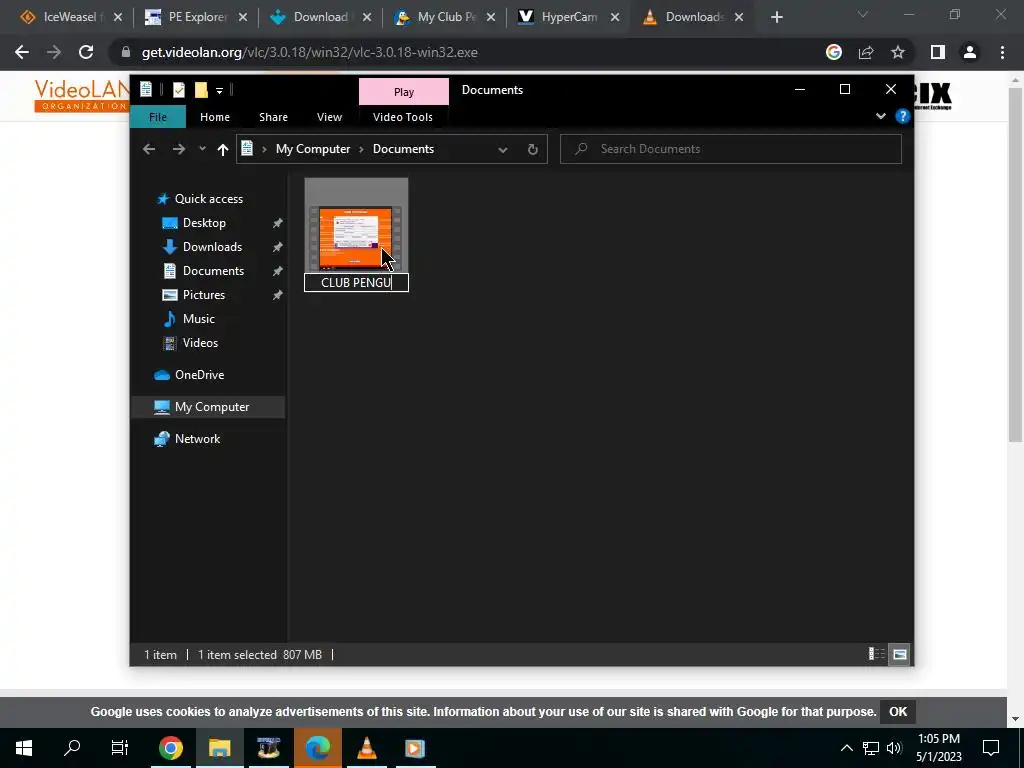Open Music in navigation pane
The image size is (1024, 768).
(199, 319)
